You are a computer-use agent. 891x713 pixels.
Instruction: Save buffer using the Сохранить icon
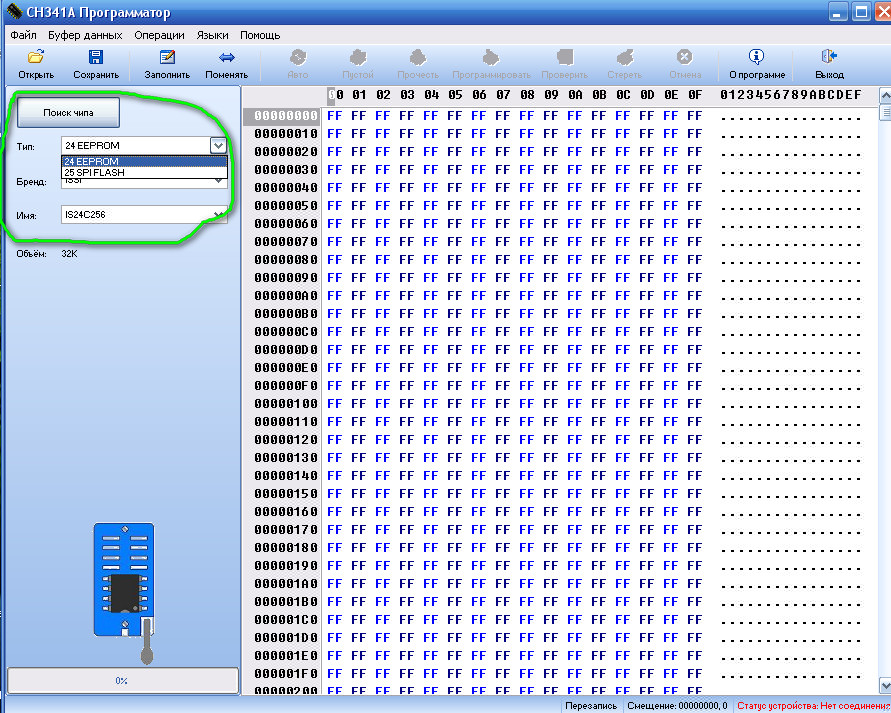coord(95,57)
